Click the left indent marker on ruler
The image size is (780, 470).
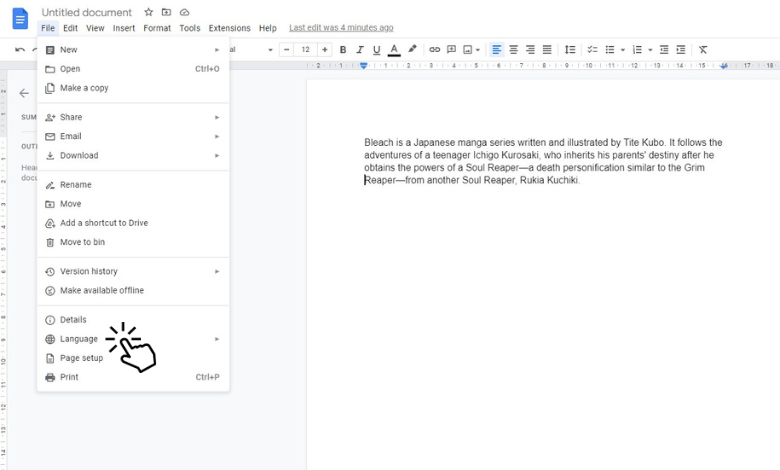tap(364, 66)
